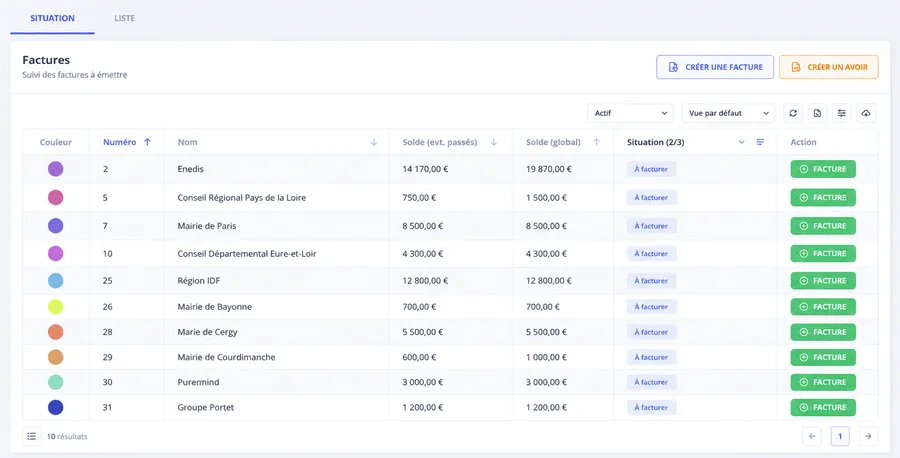The image size is (900, 458).
Task: Sort by Solde (evt. passés) arrow
Action: pos(494,142)
